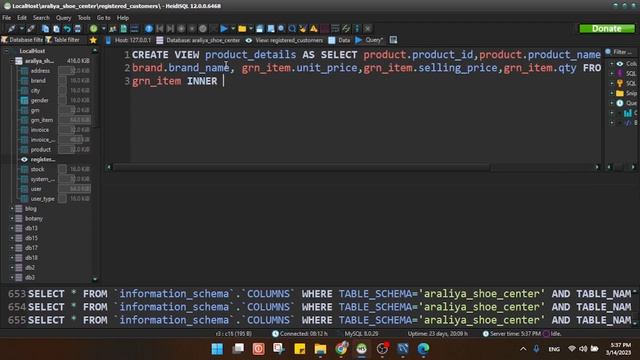
Task: Click the save query file icon
Action: pos(260,29)
